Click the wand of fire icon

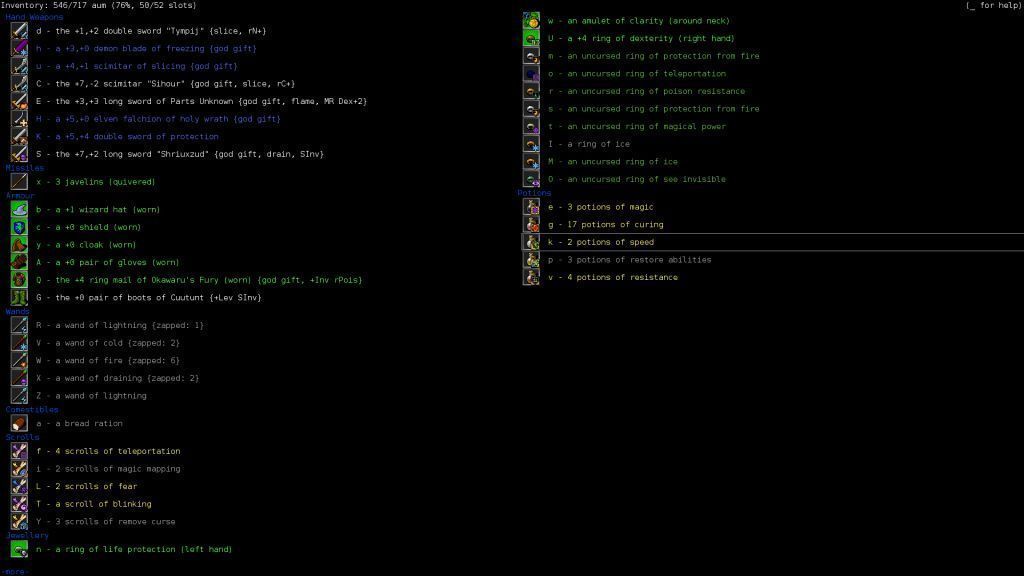click(x=19, y=360)
